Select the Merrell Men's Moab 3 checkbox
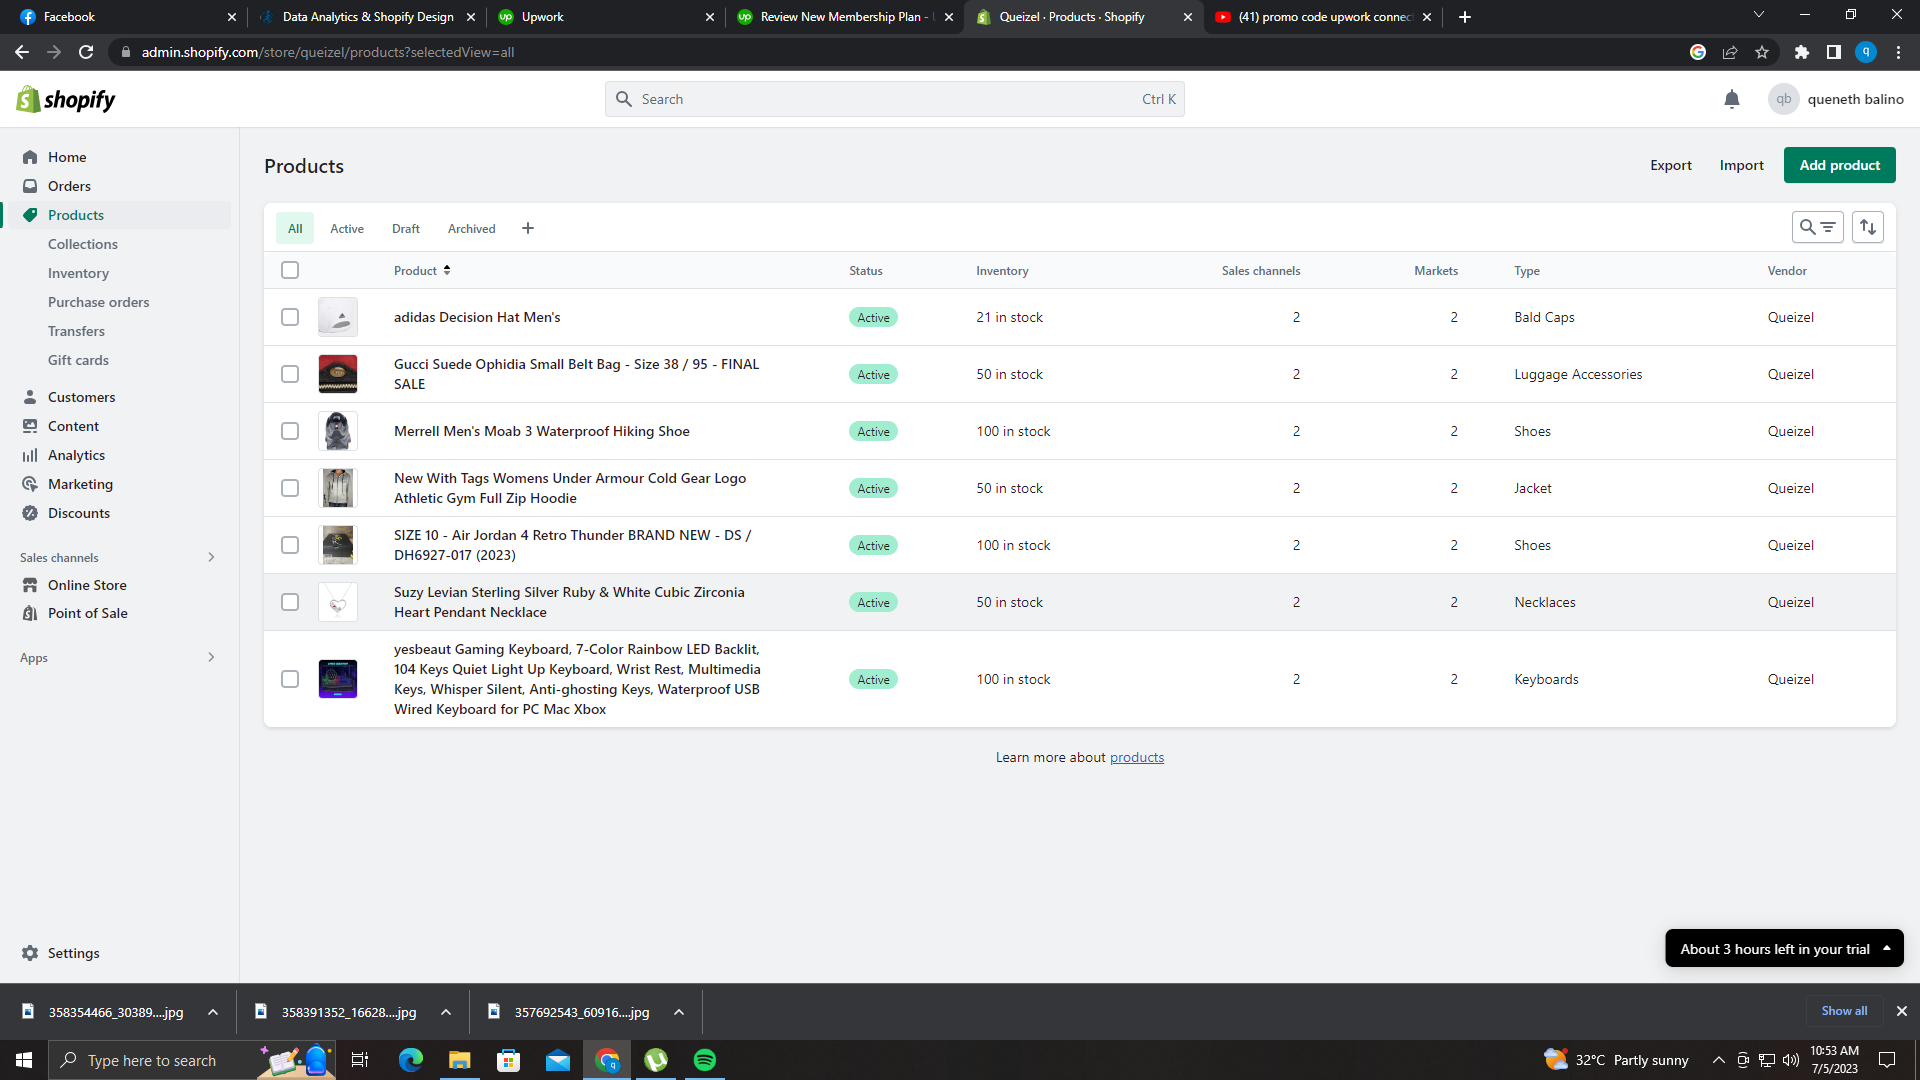The image size is (1920, 1080). click(x=290, y=431)
